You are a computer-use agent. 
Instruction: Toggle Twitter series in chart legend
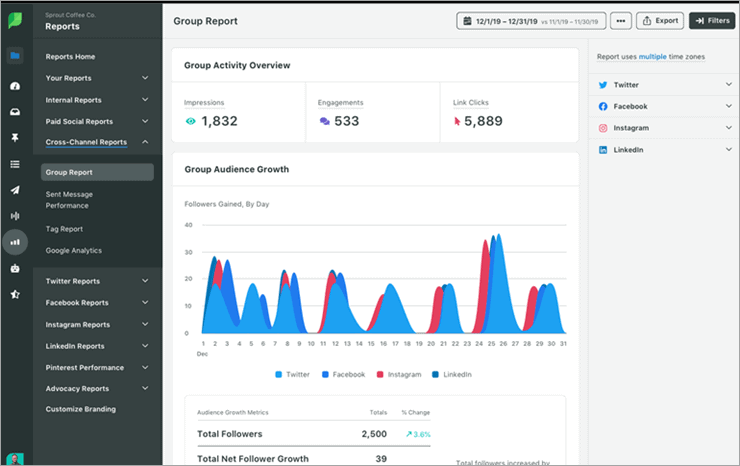[291, 374]
